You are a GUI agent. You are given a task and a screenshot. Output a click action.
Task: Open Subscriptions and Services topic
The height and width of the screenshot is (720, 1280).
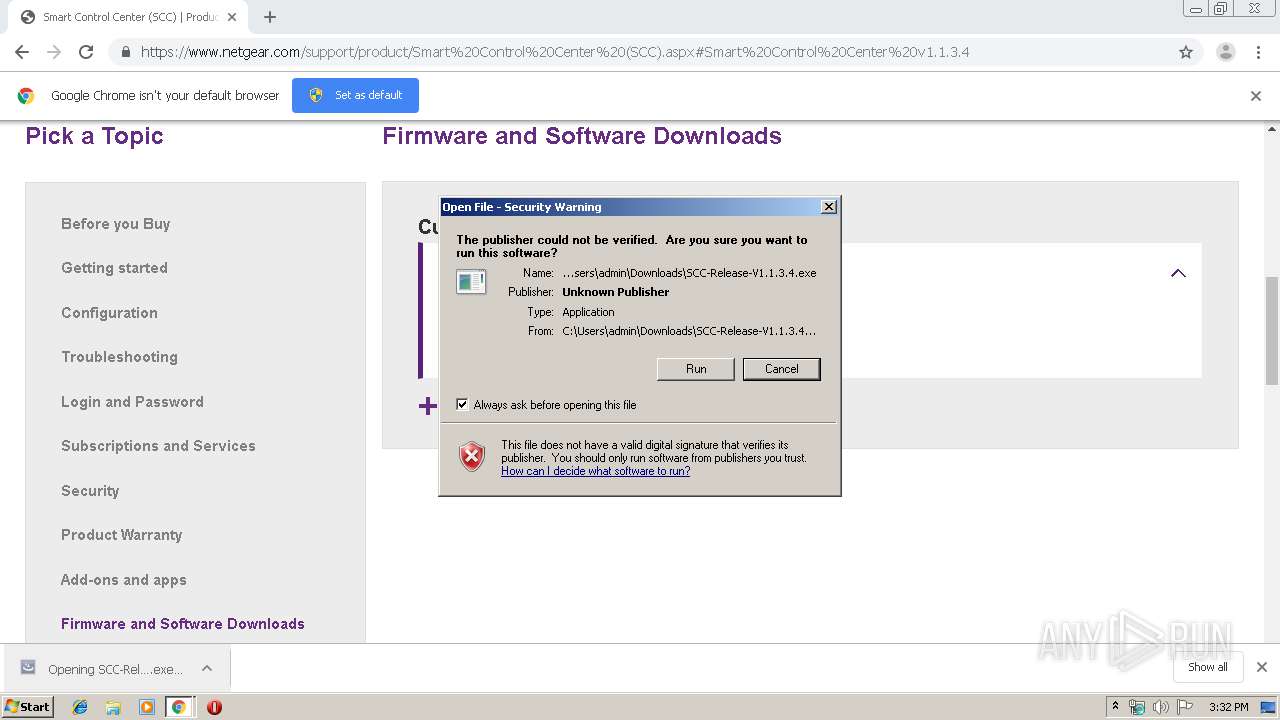[158, 446]
